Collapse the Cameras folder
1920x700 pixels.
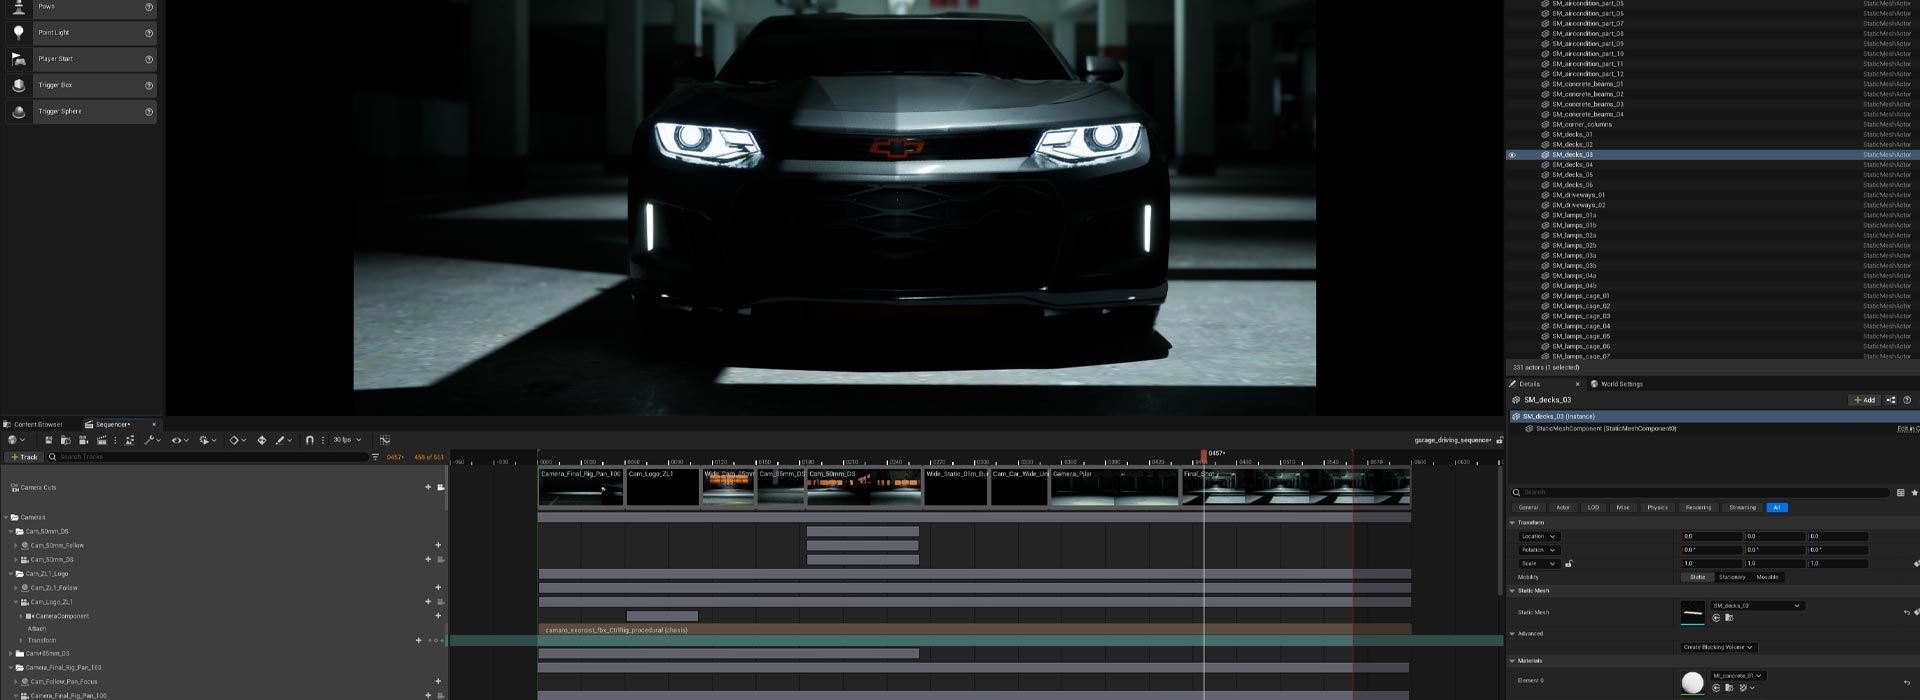(x=7, y=517)
